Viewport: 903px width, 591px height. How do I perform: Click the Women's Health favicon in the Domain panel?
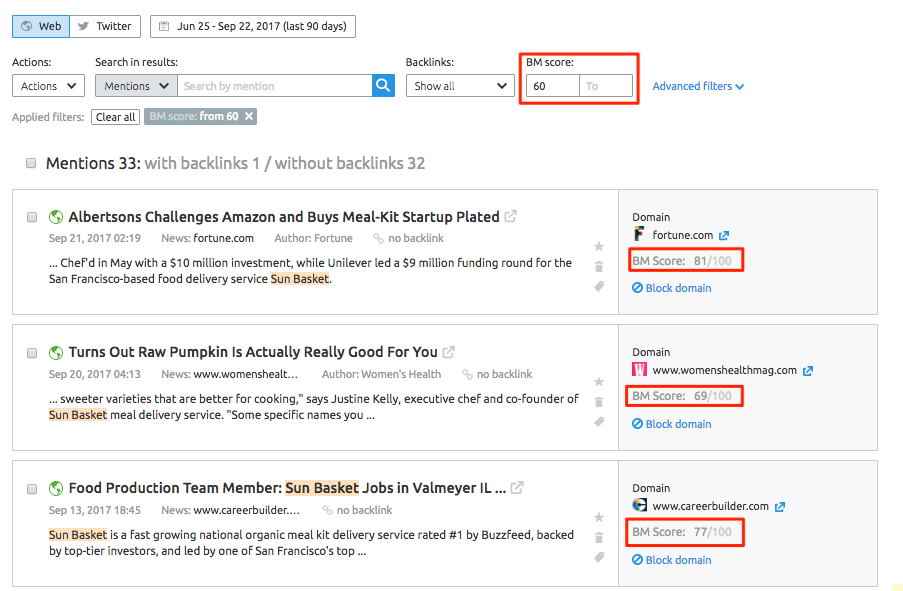click(639, 369)
